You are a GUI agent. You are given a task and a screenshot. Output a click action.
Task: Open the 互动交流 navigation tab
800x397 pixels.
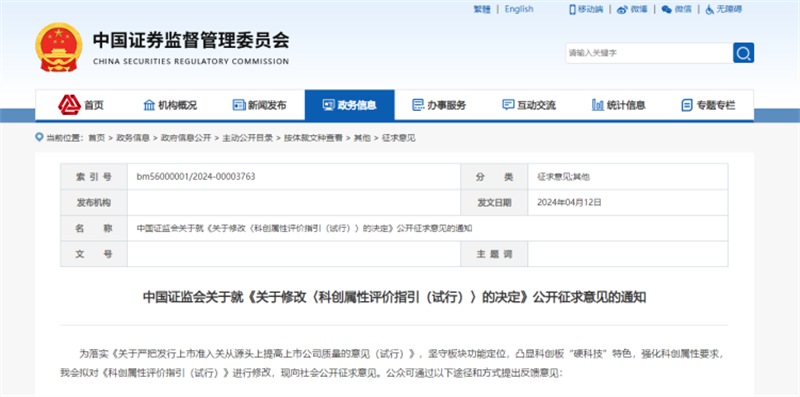coord(536,106)
